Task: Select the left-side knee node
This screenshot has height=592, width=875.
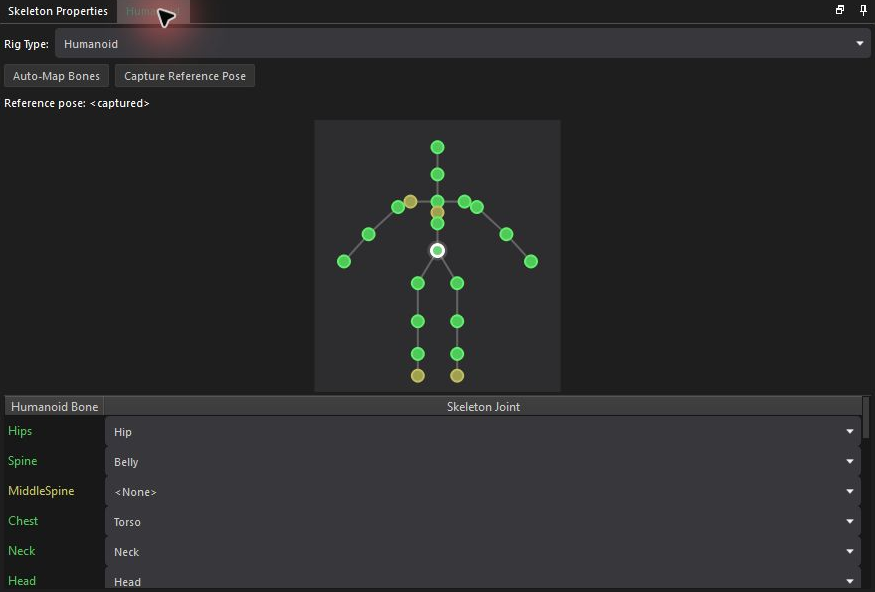Action: (x=417, y=321)
